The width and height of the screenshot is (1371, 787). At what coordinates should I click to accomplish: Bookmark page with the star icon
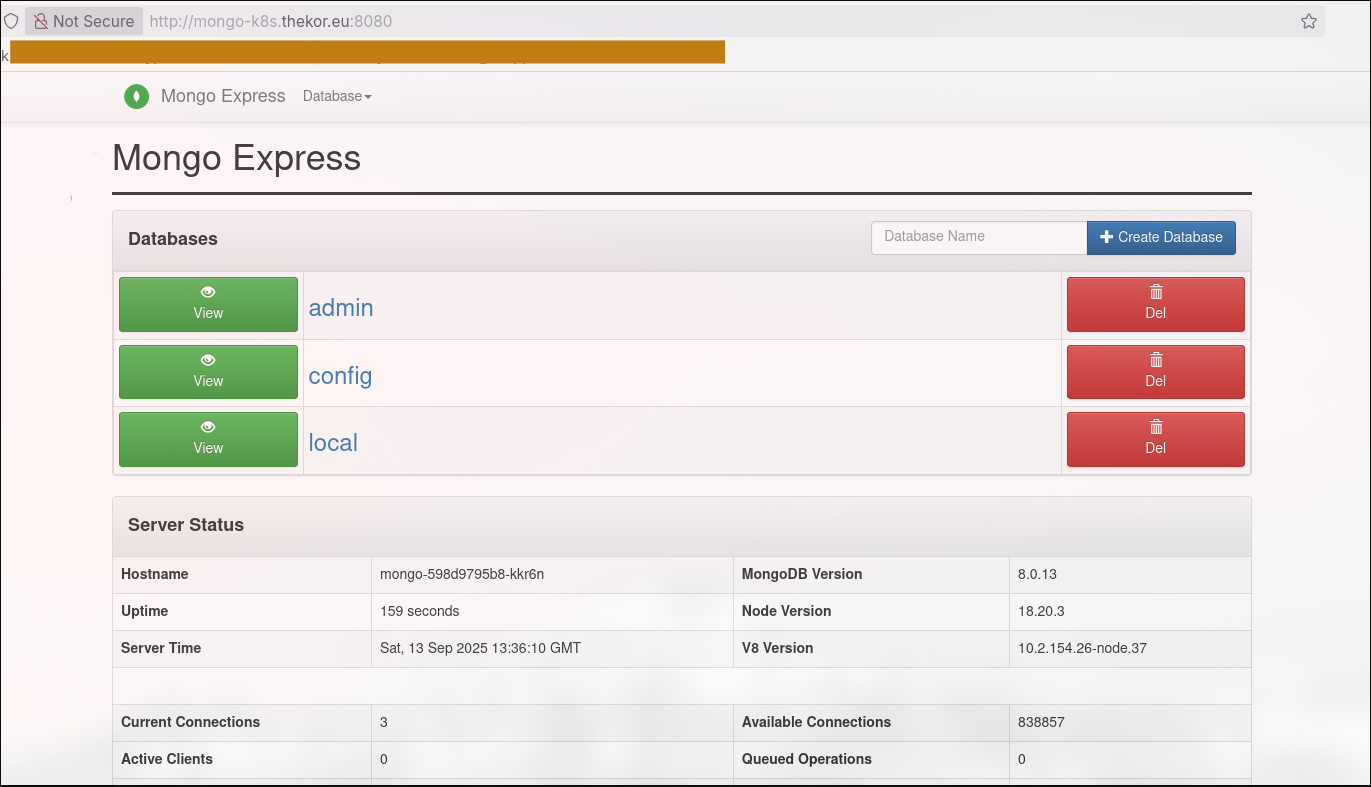(x=1308, y=21)
